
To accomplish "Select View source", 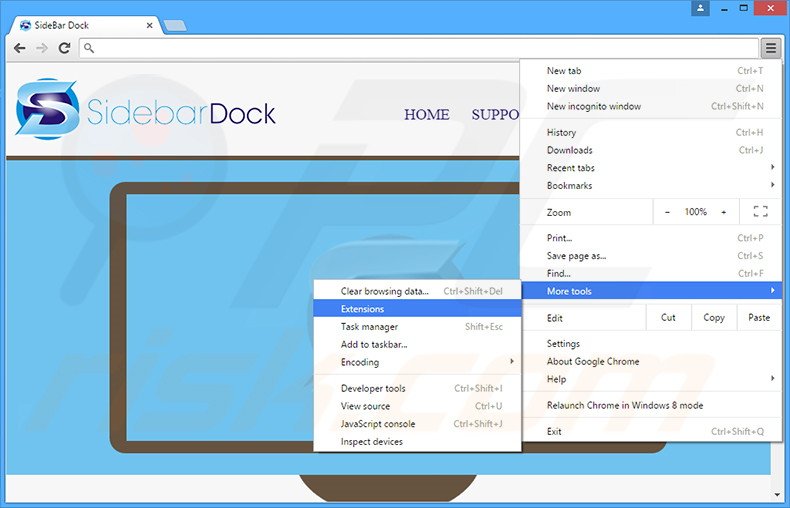I will (x=417, y=406).
